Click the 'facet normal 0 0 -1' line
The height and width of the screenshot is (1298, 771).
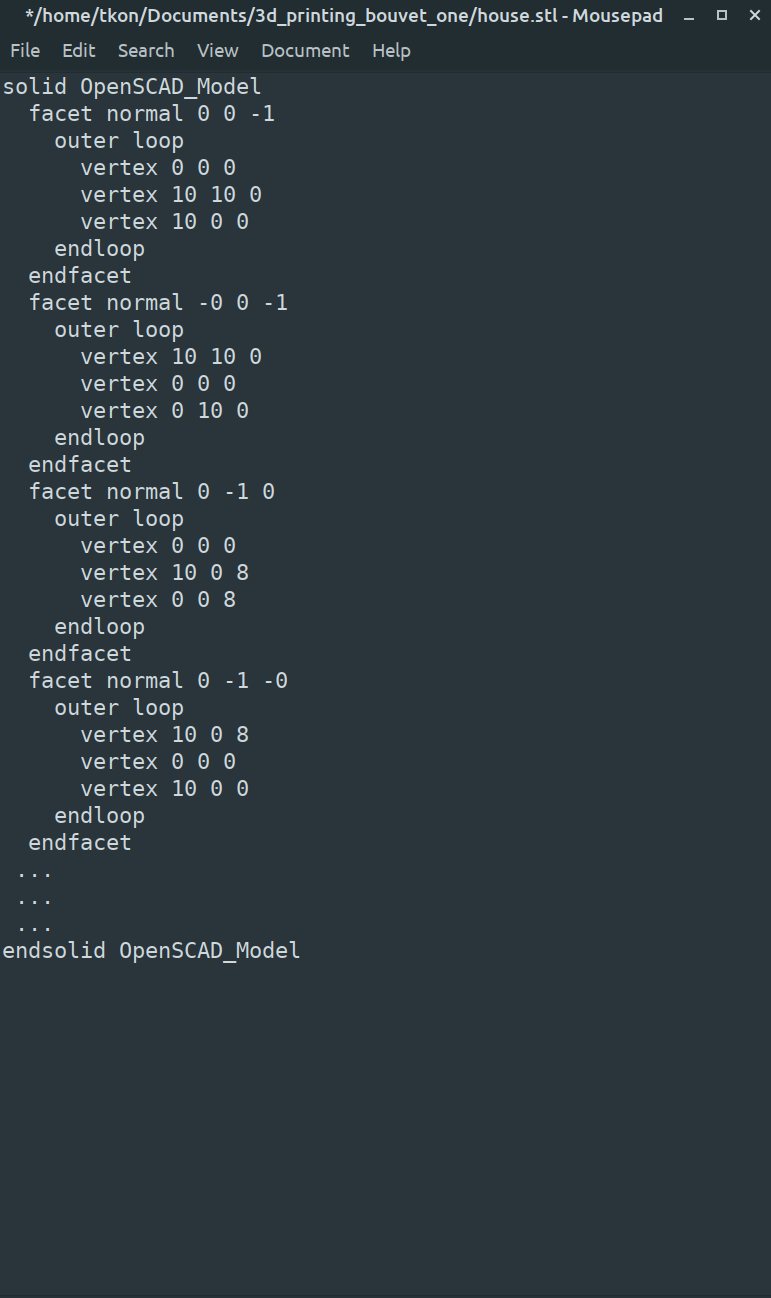[x=152, y=114]
